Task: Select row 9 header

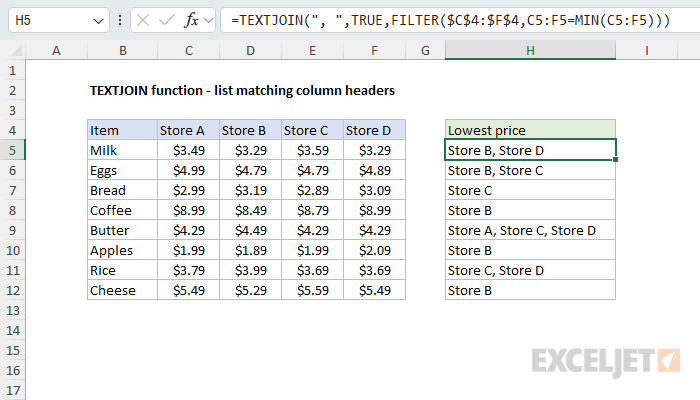Action: [12, 230]
